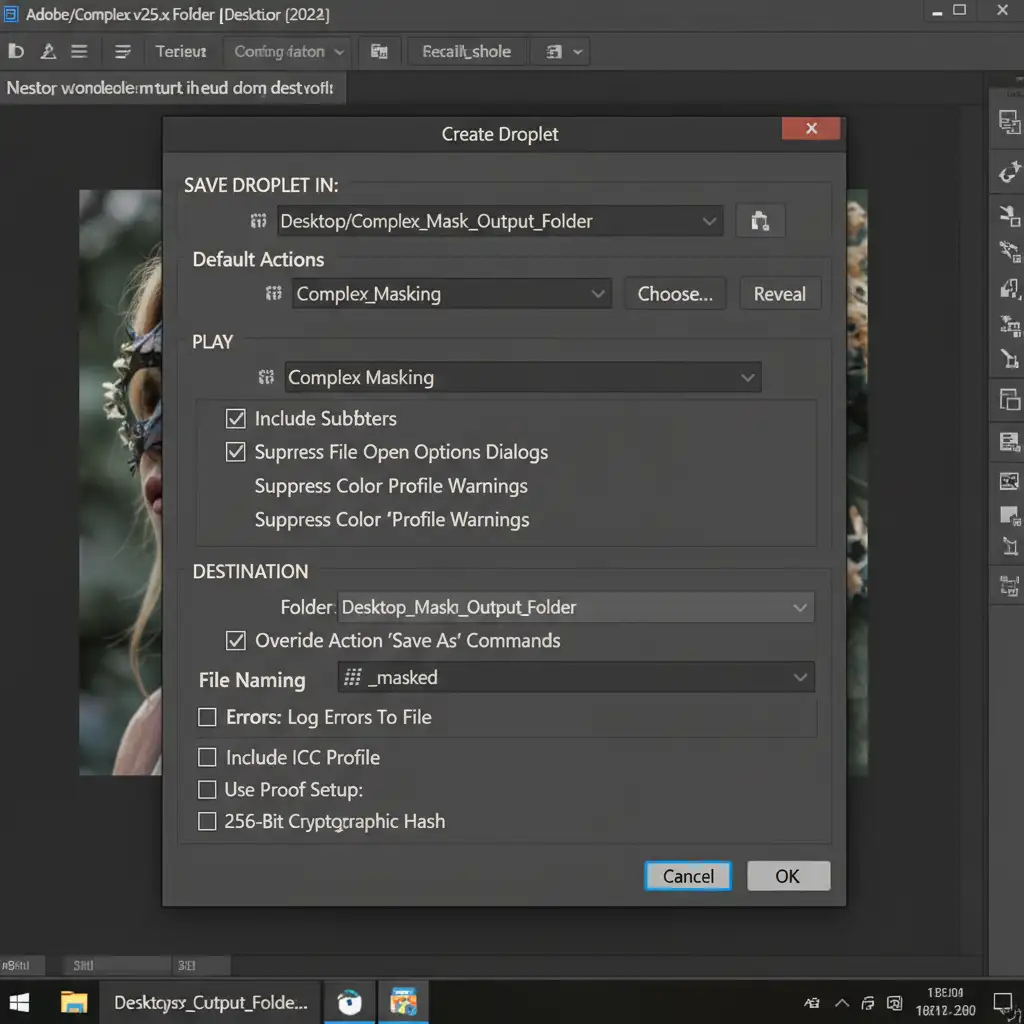
Task: Enable the Include ICC Profile checkbox
Action: click(207, 757)
